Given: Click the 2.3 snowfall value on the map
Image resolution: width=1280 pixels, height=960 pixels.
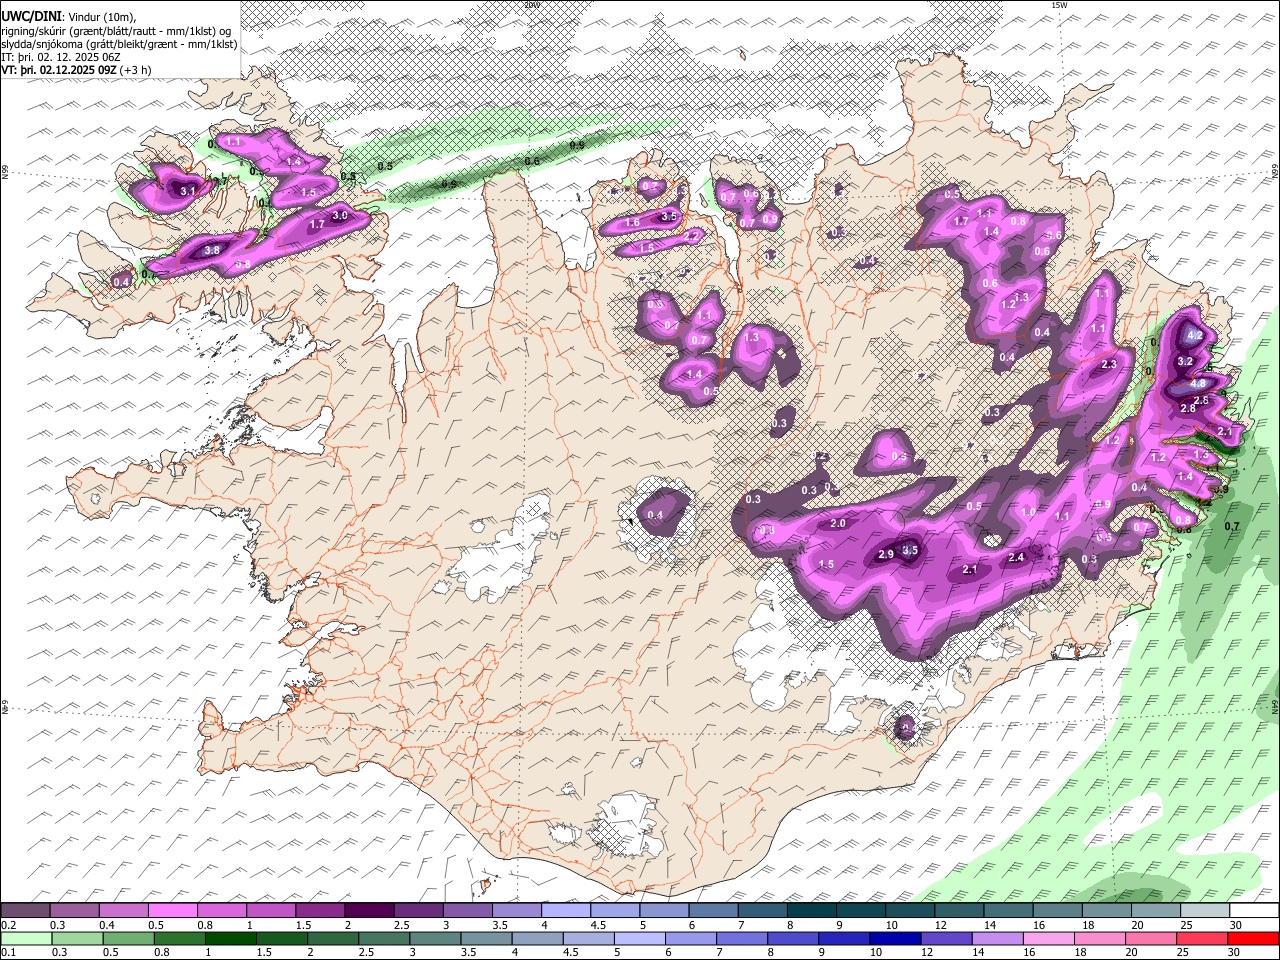Looking at the screenshot, I should coord(1109,365).
